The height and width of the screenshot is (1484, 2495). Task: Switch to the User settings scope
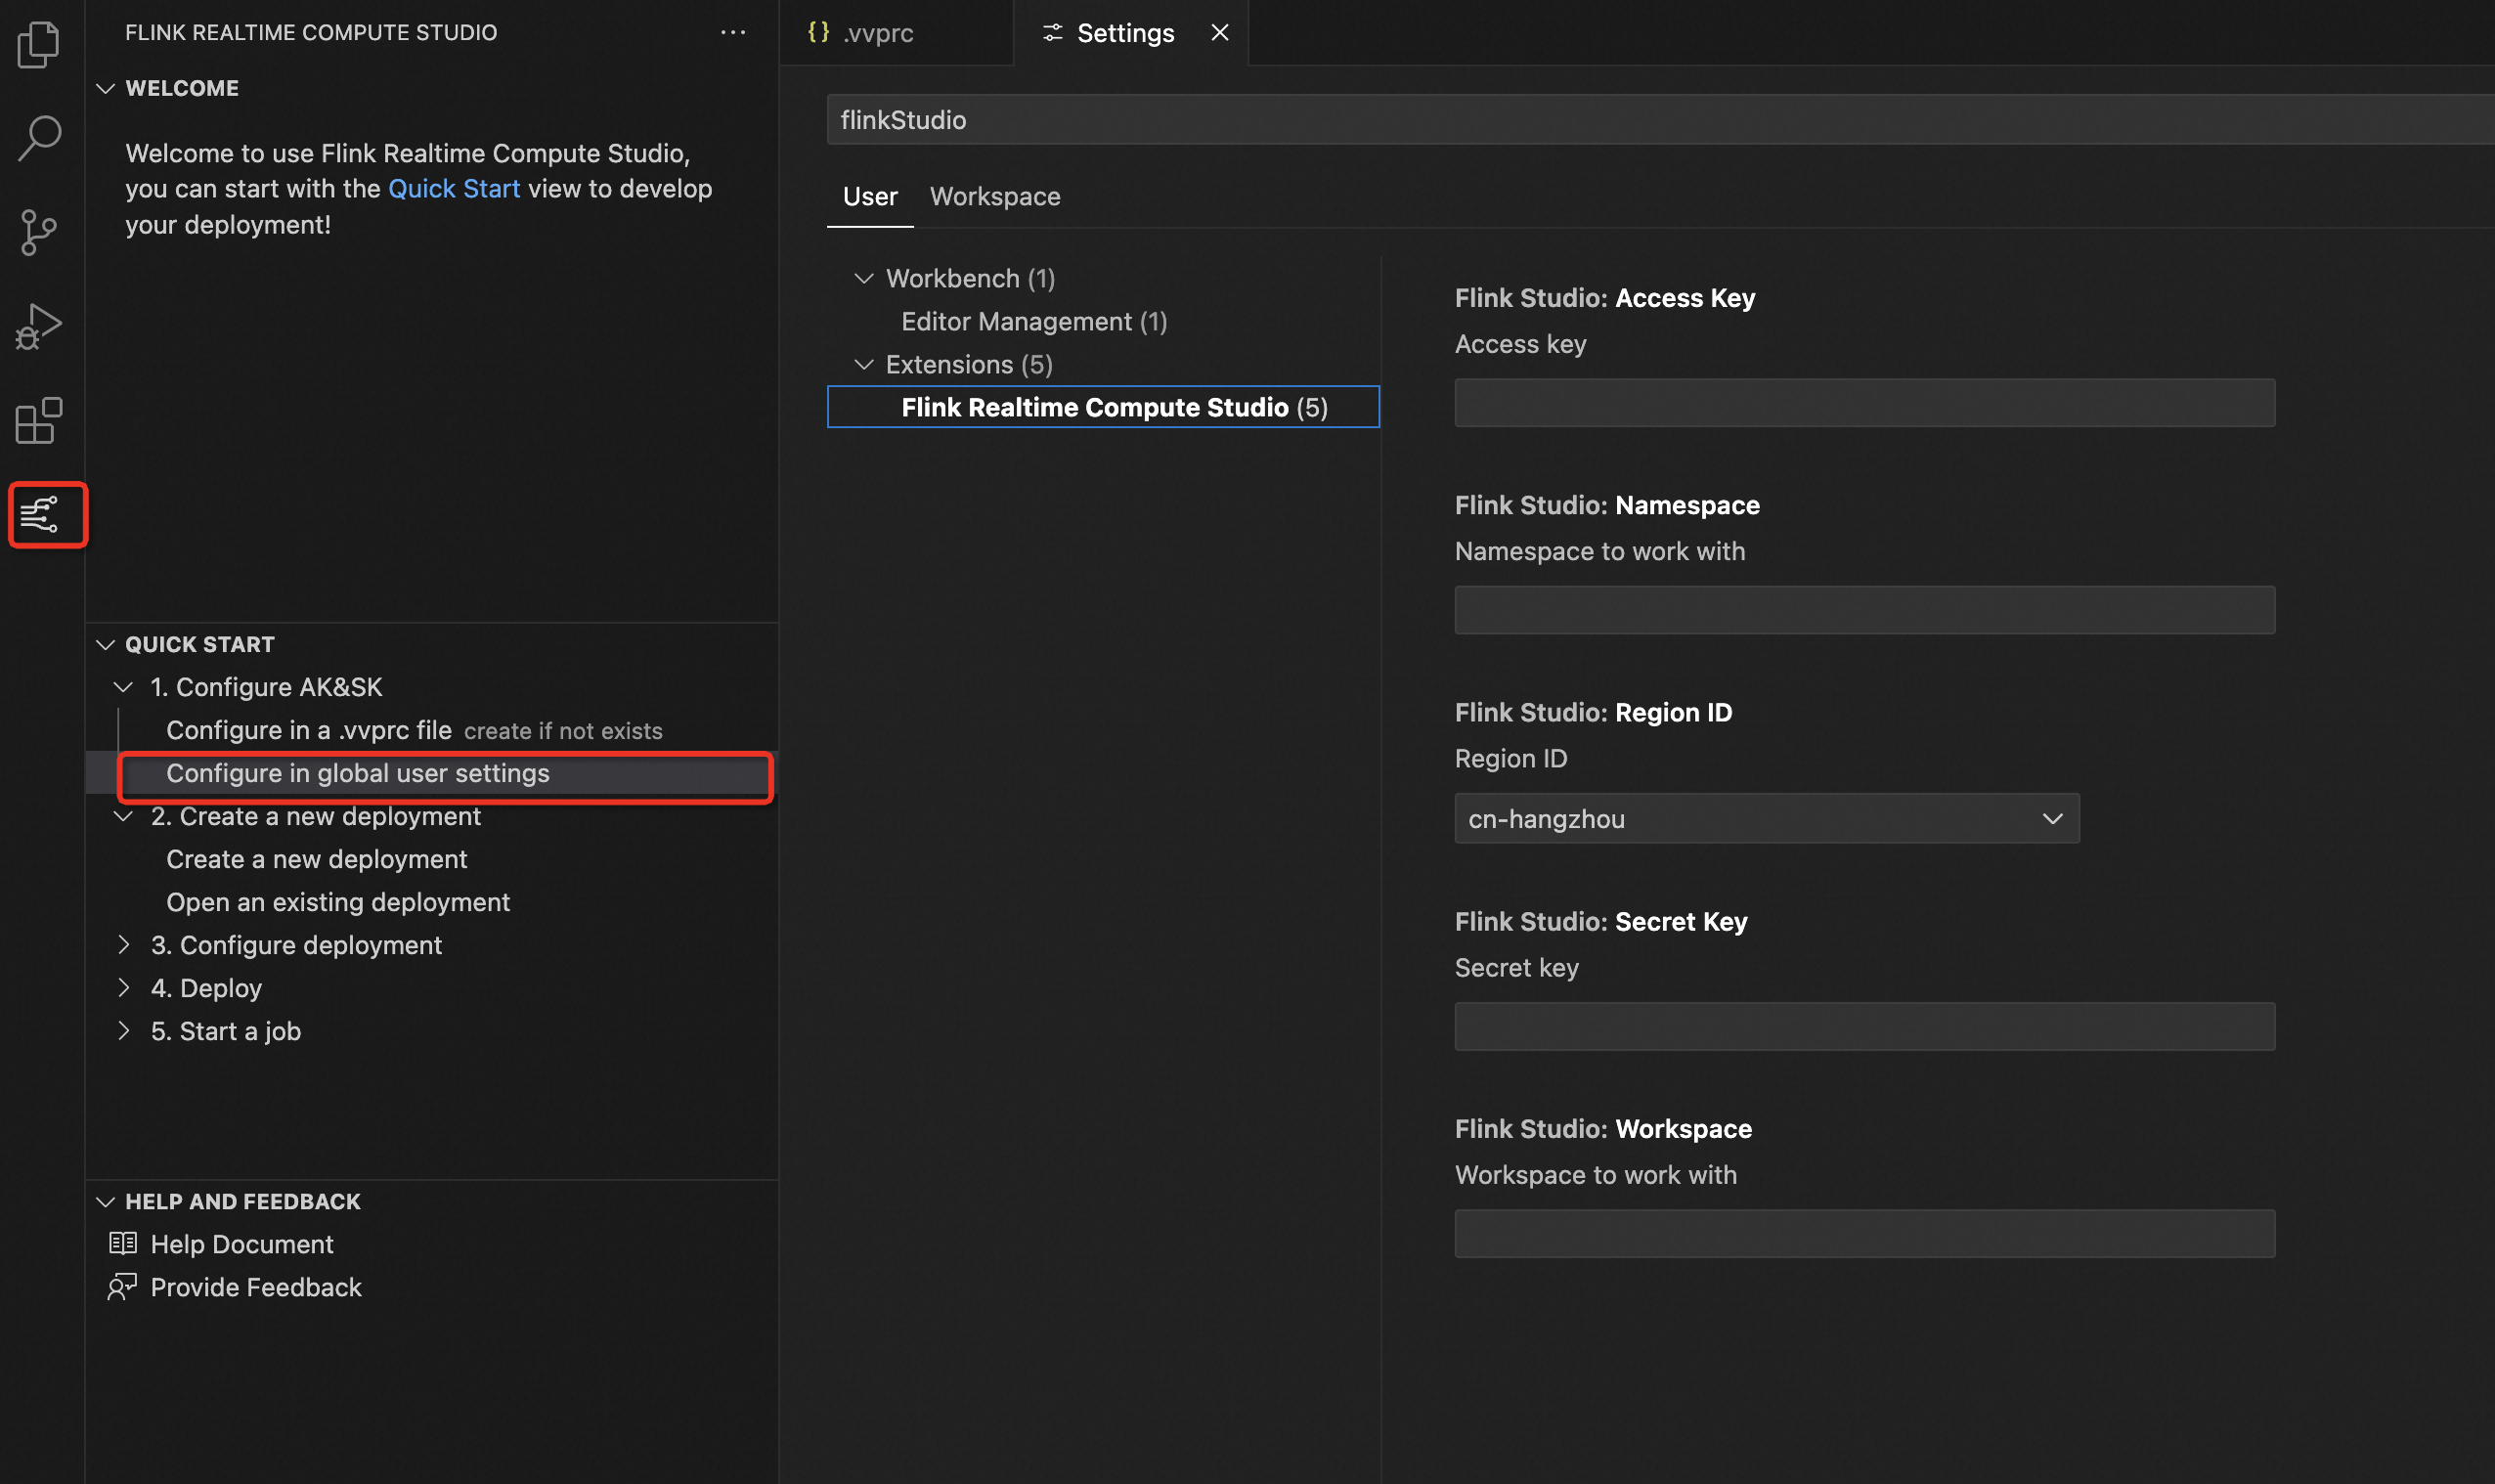pyautogui.click(x=870, y=196)
